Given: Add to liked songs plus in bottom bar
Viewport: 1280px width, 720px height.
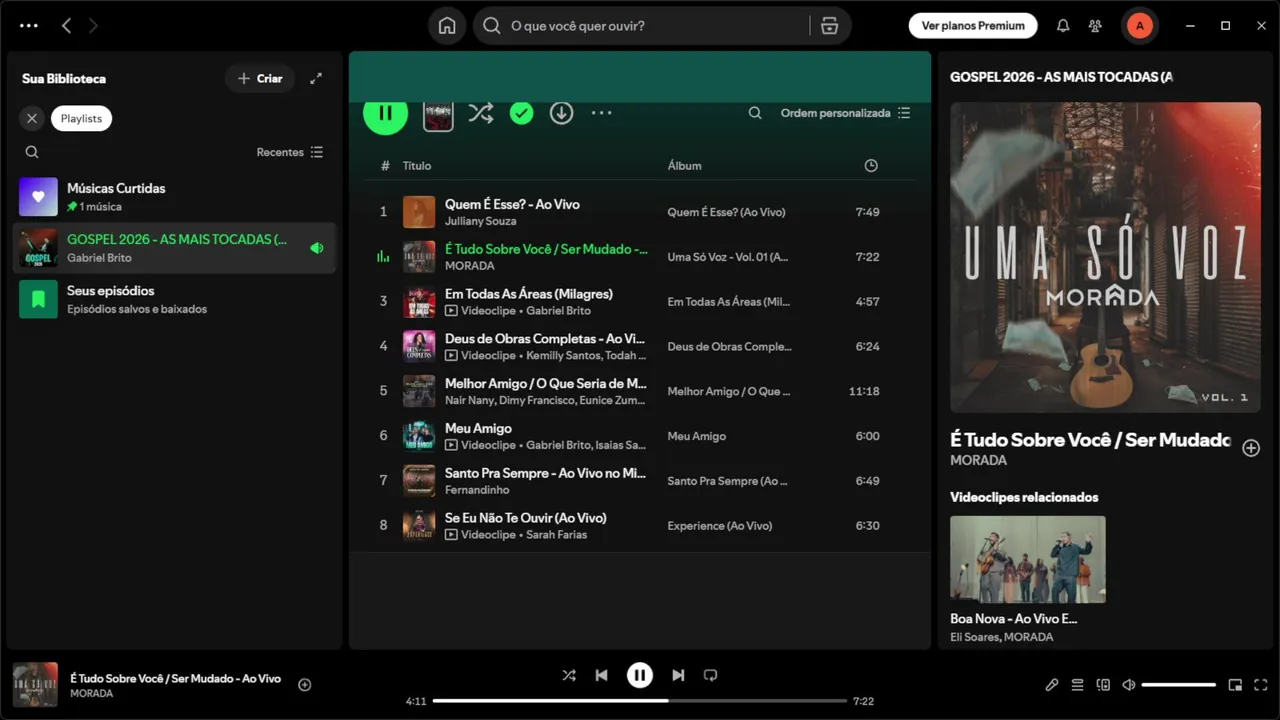Looking at the screenshot, I should pos(305,685).
